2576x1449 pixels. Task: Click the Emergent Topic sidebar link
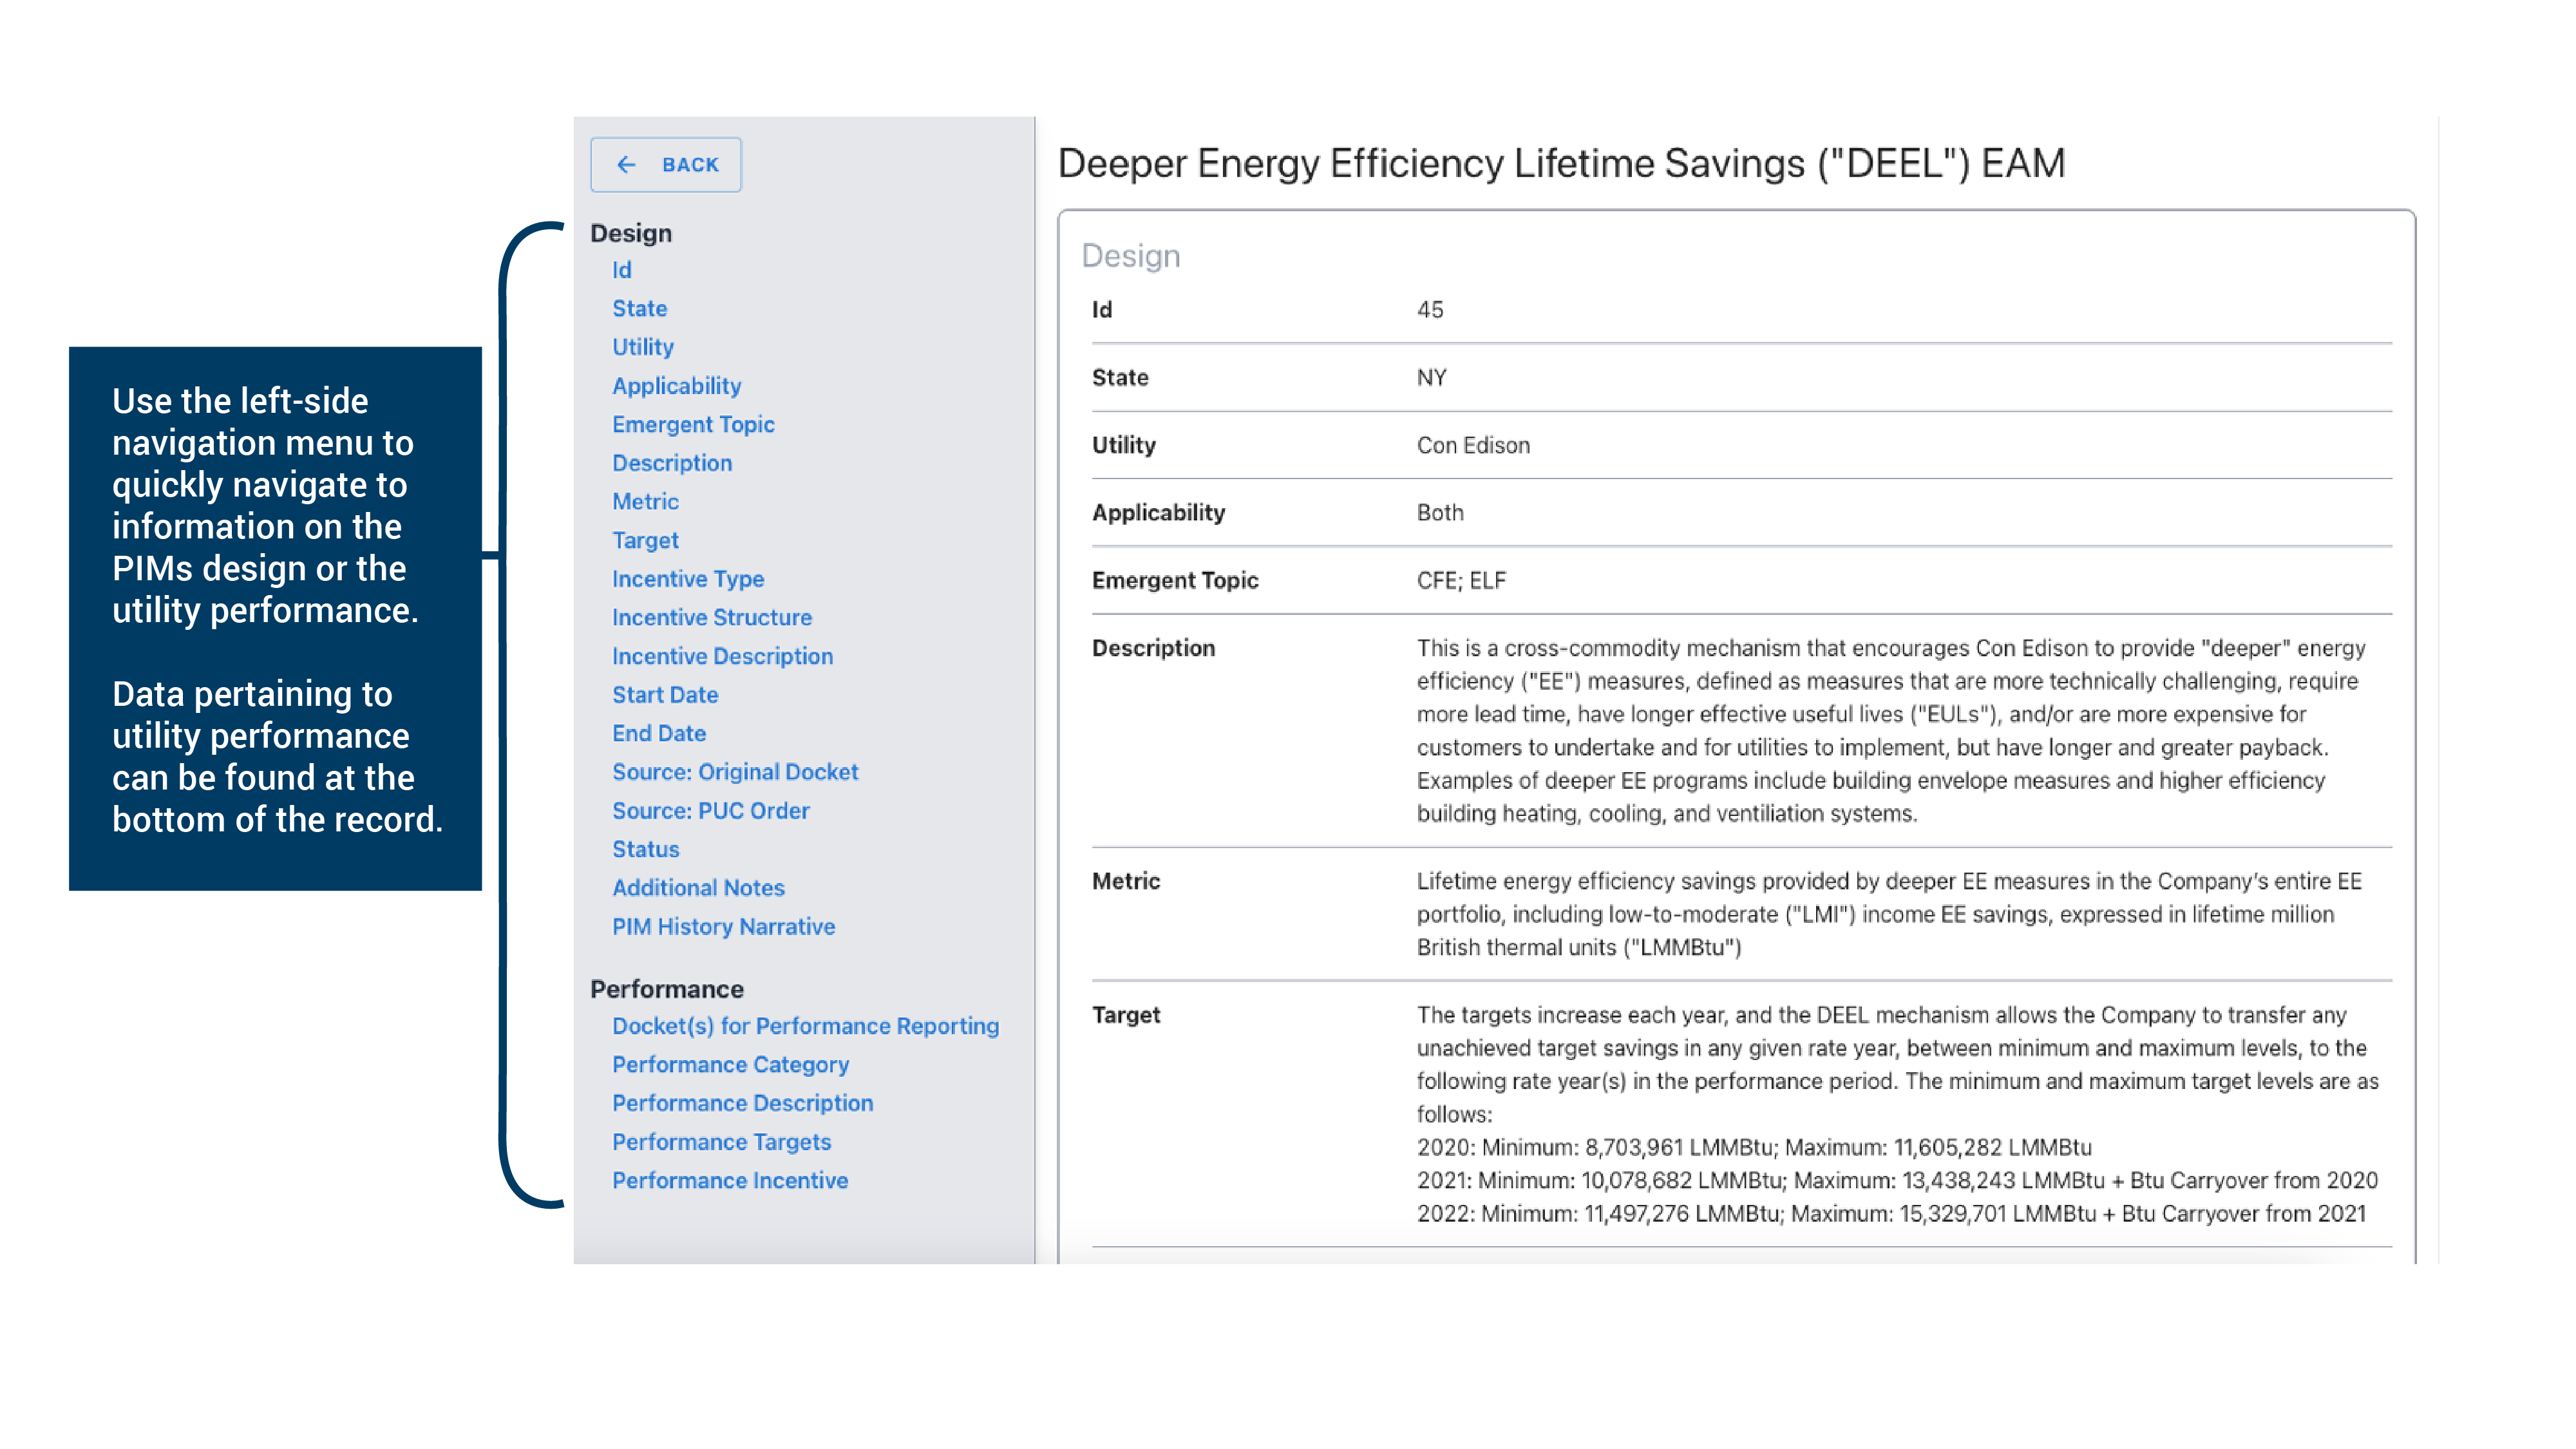click(694, 424)
